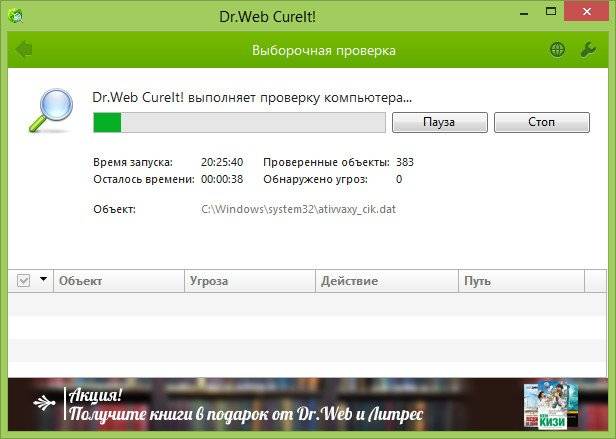
Task: Click the Обнаружено угроз label
Action: click(x=315, y=180)
